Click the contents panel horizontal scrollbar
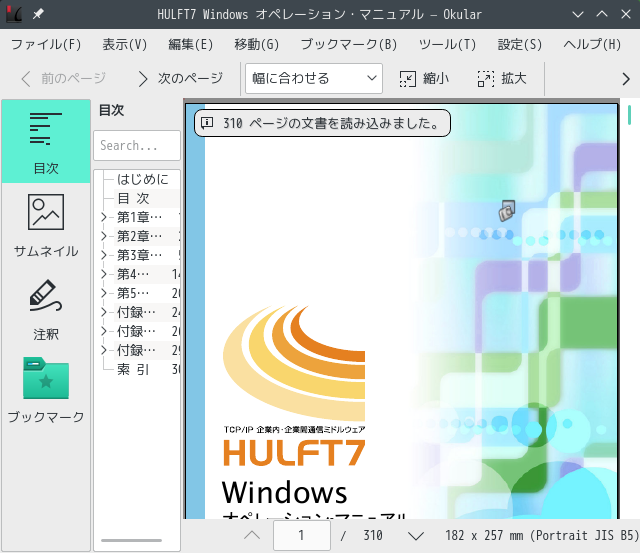The image size is (640, 553). click(131, 540)
